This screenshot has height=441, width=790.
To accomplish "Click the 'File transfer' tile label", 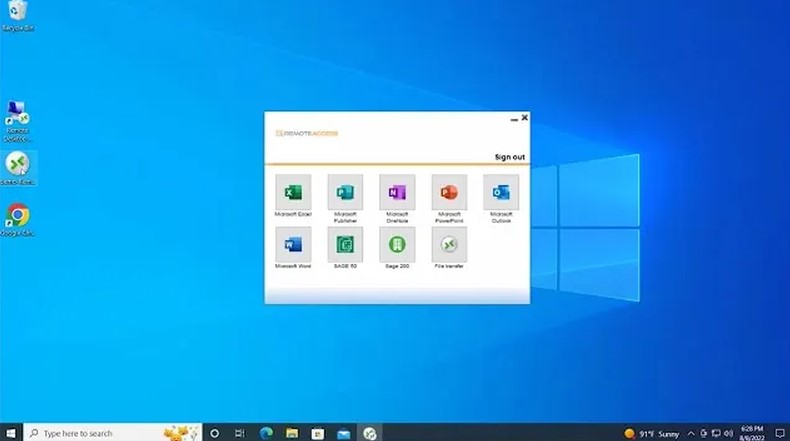I will click(x=449, y=266).
